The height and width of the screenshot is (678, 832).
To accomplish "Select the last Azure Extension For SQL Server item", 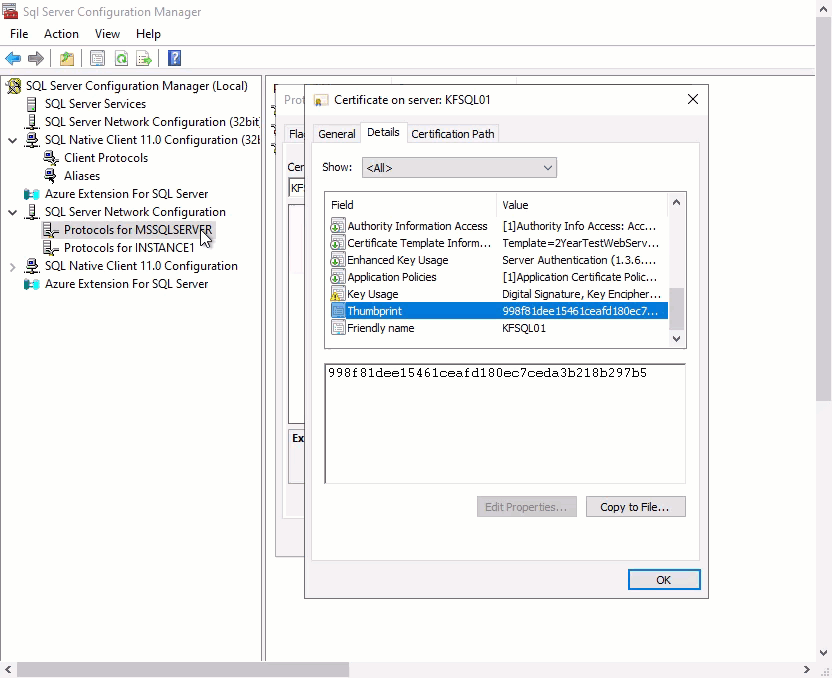I will [126, 284].
